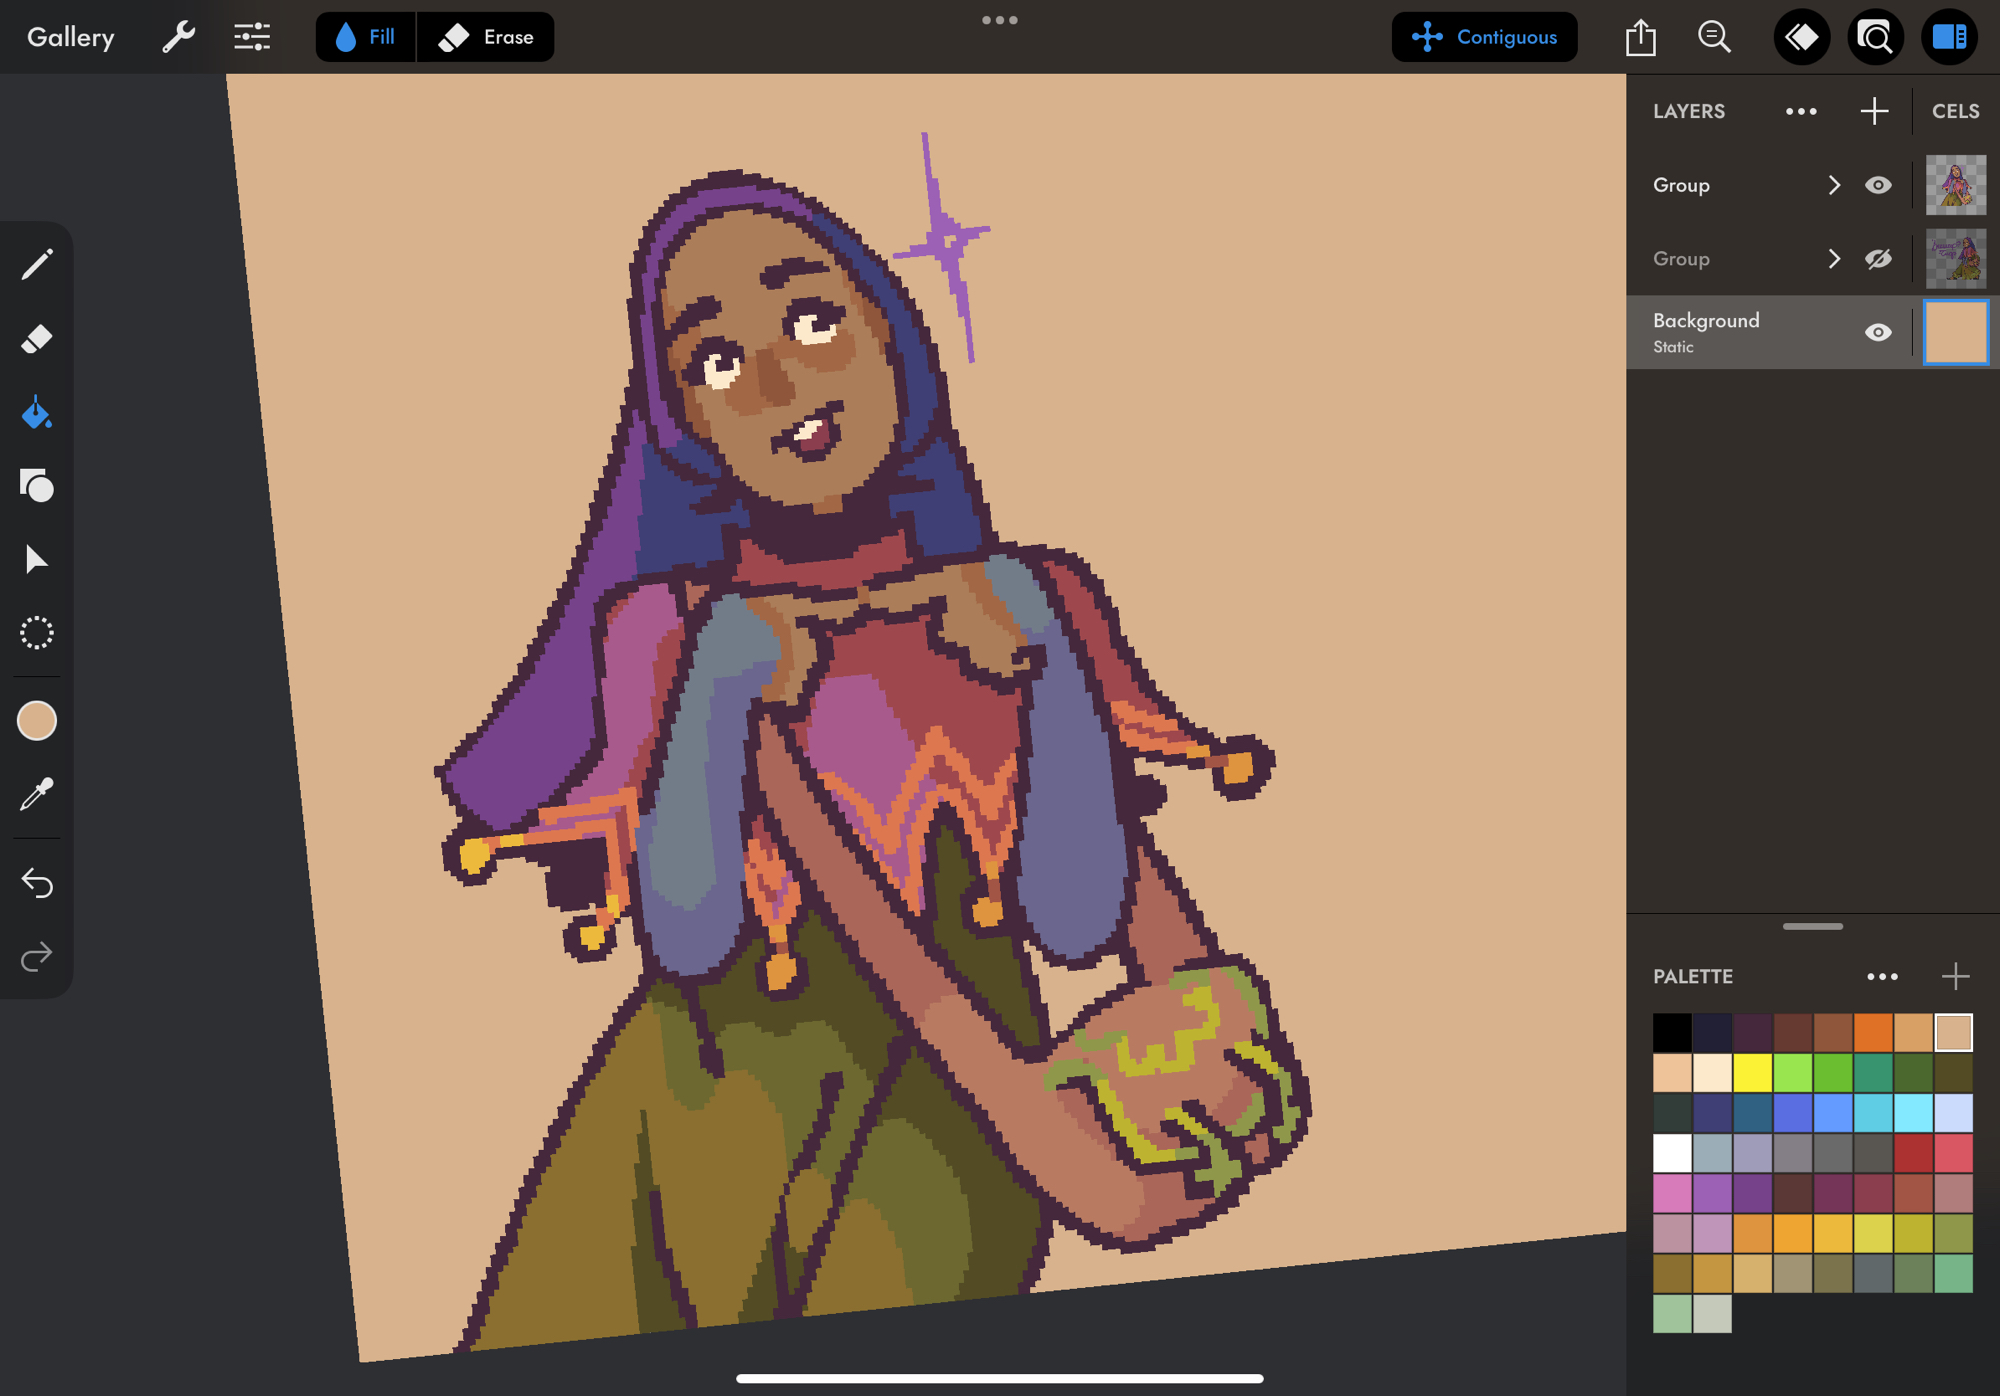
Task: Activate the dotted circle Selection tool
Action: coord(37,633)
